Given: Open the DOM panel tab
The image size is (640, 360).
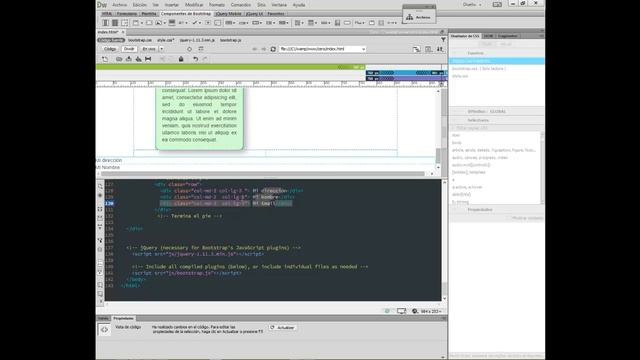Looking at the screenshot, I should [489, 36].
